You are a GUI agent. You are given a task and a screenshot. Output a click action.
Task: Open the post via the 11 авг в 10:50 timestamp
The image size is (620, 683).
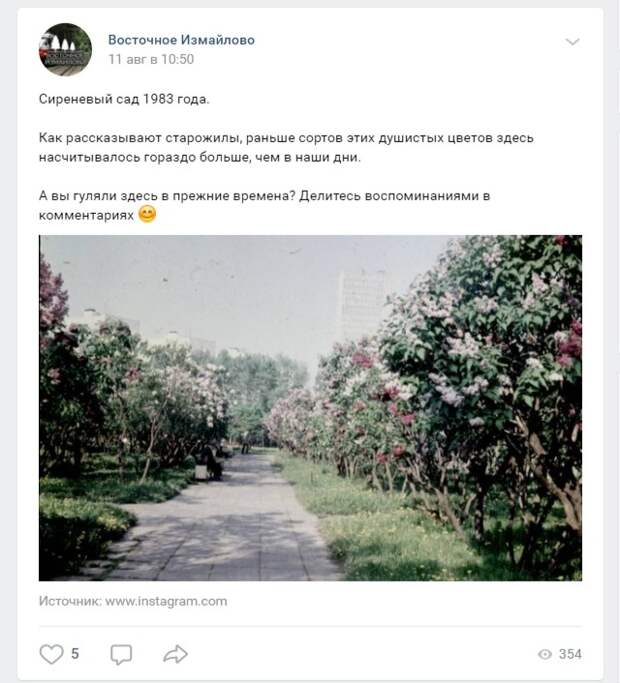[151, 59]
